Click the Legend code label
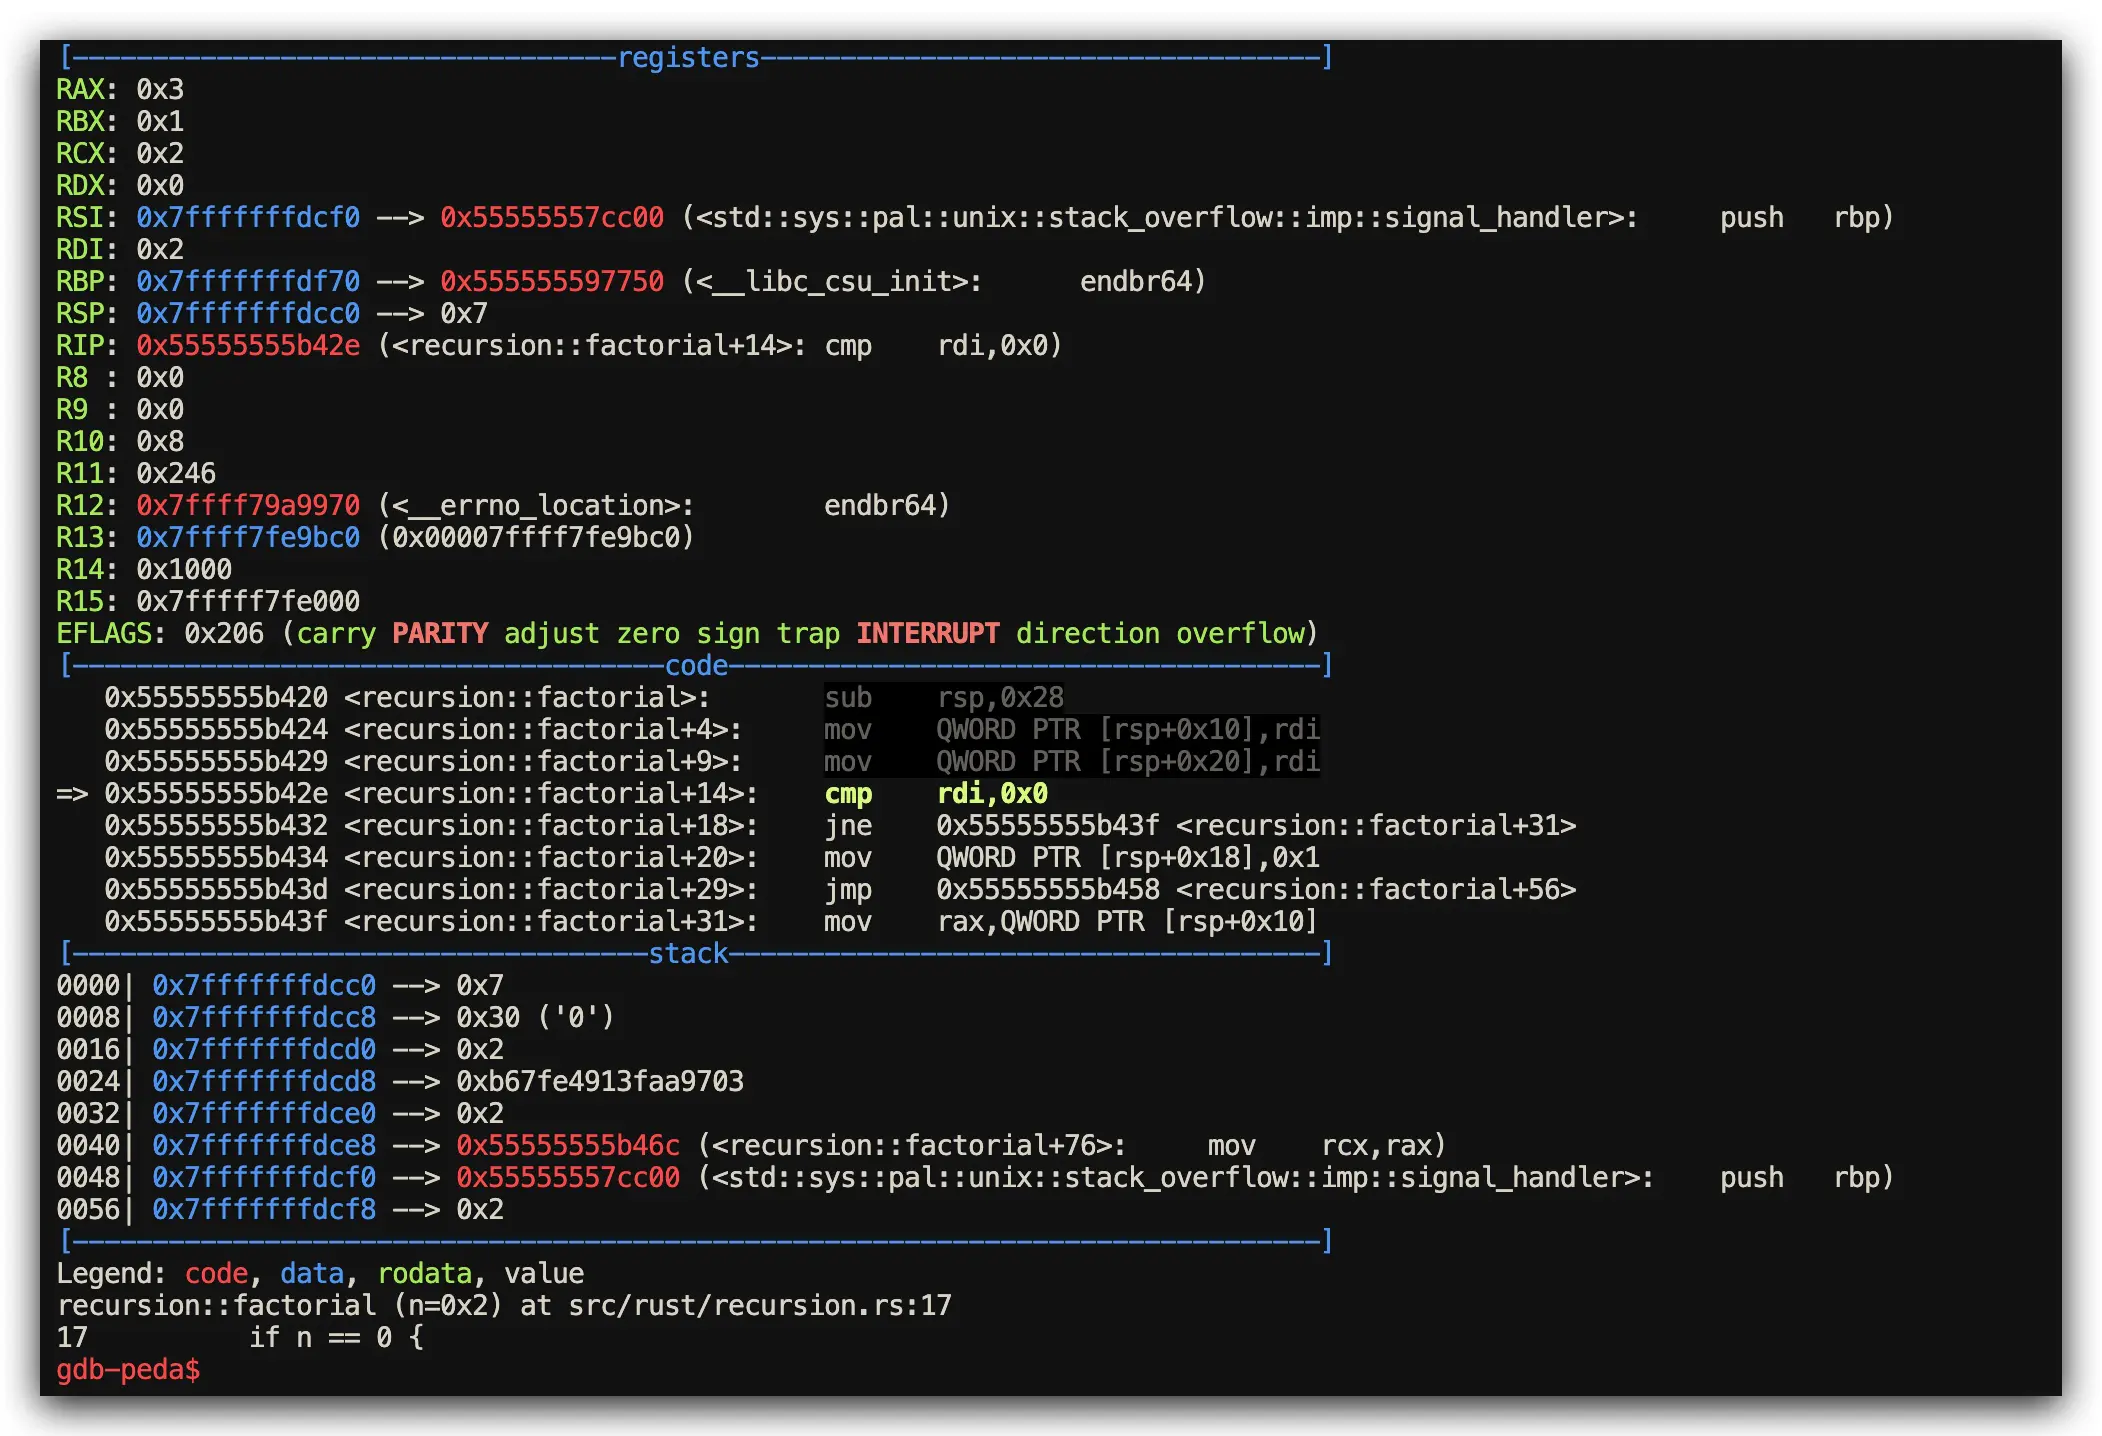This screenshot has height=1436, width=2102. (216, 1274)
